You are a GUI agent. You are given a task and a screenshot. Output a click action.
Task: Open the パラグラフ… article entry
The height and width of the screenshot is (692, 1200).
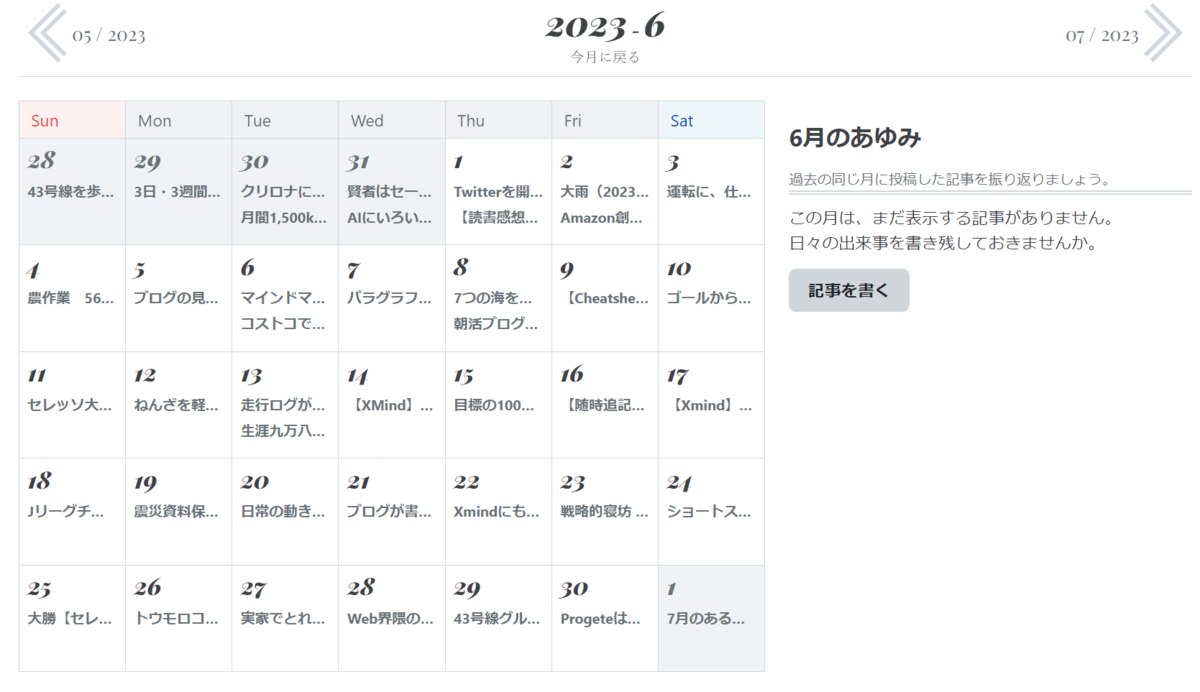point(390,298)
